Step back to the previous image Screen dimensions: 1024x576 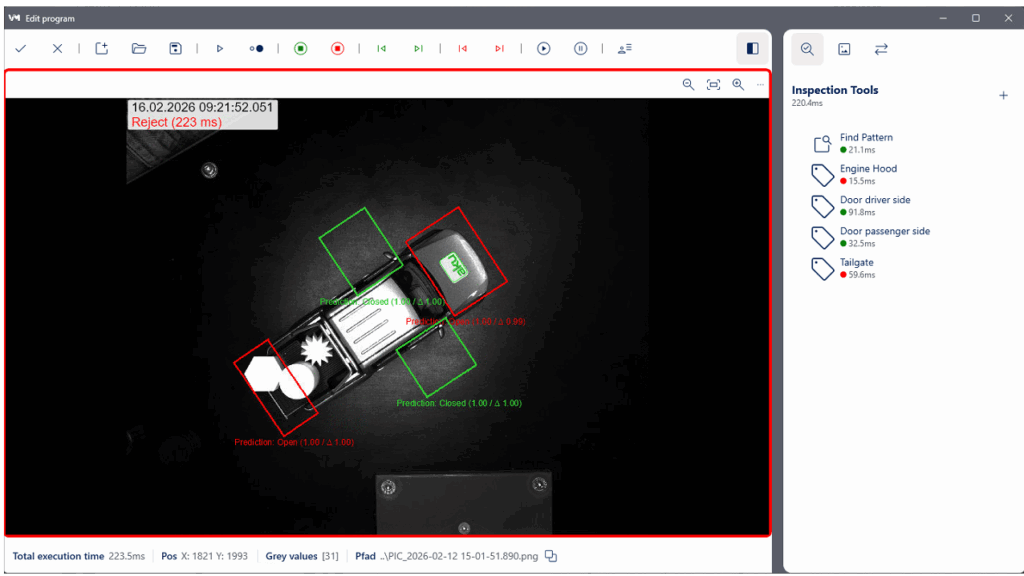pos(381,48)
